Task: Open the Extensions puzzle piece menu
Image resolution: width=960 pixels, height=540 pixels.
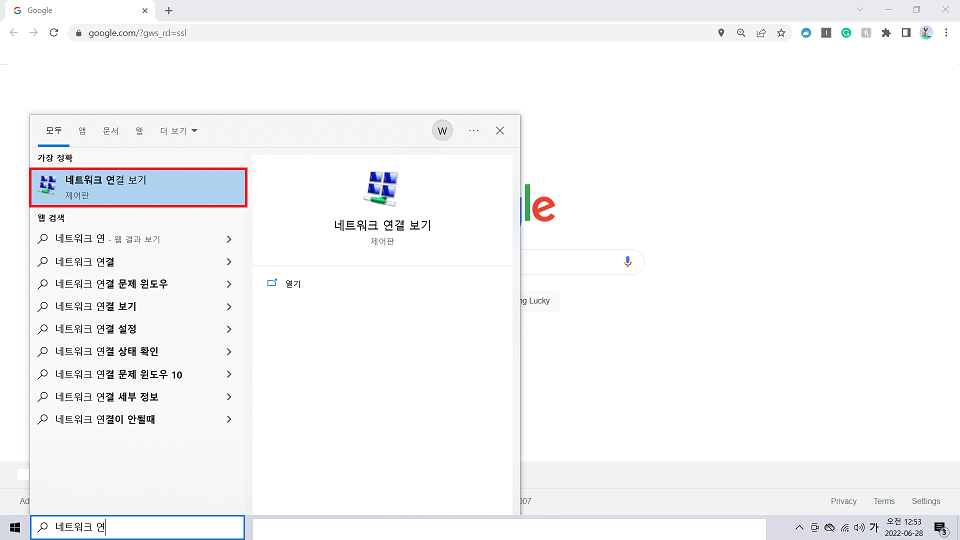Action: point(886,33)
